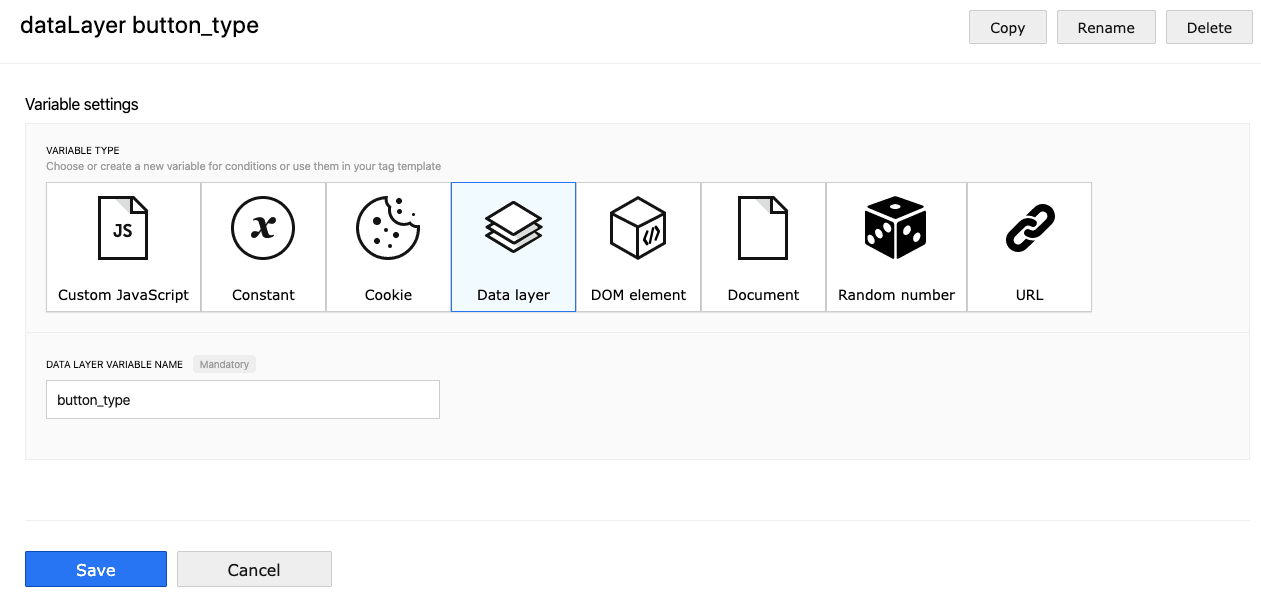Click the Mandatory badge

click(224, 364)
